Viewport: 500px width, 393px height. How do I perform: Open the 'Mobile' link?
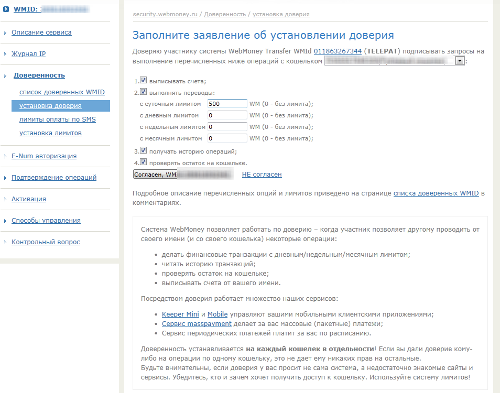coord(217,314)
